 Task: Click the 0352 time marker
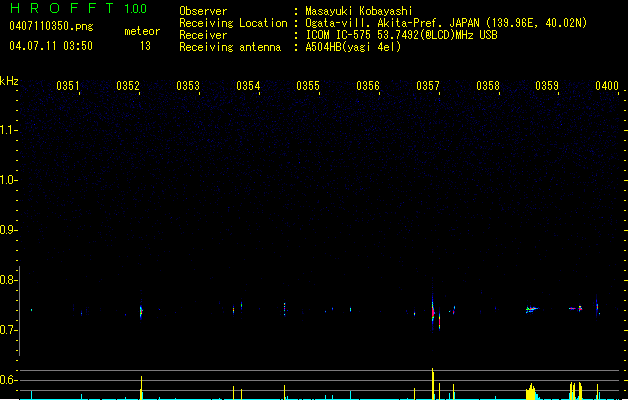tap(128, 86)
